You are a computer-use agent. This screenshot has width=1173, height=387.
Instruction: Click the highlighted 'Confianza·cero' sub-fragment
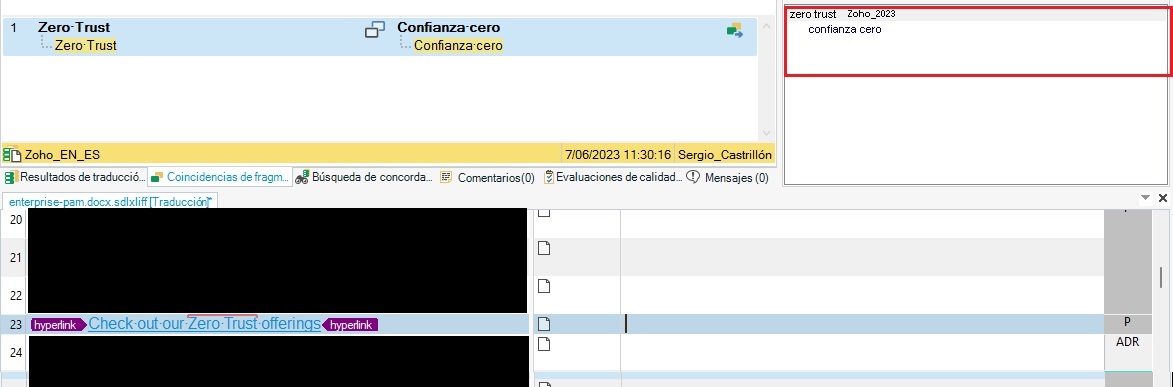pyautogui.click(x=458, y=46)
